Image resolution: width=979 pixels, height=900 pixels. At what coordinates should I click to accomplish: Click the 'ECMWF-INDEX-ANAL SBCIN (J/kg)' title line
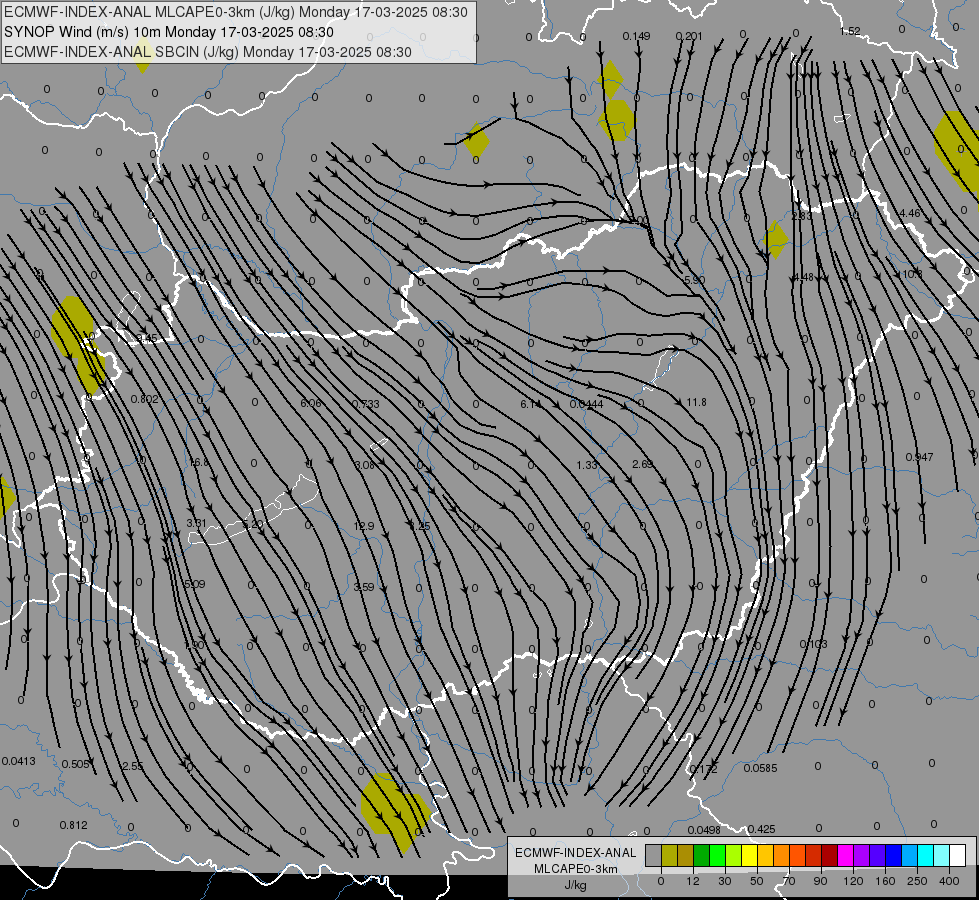208,52
